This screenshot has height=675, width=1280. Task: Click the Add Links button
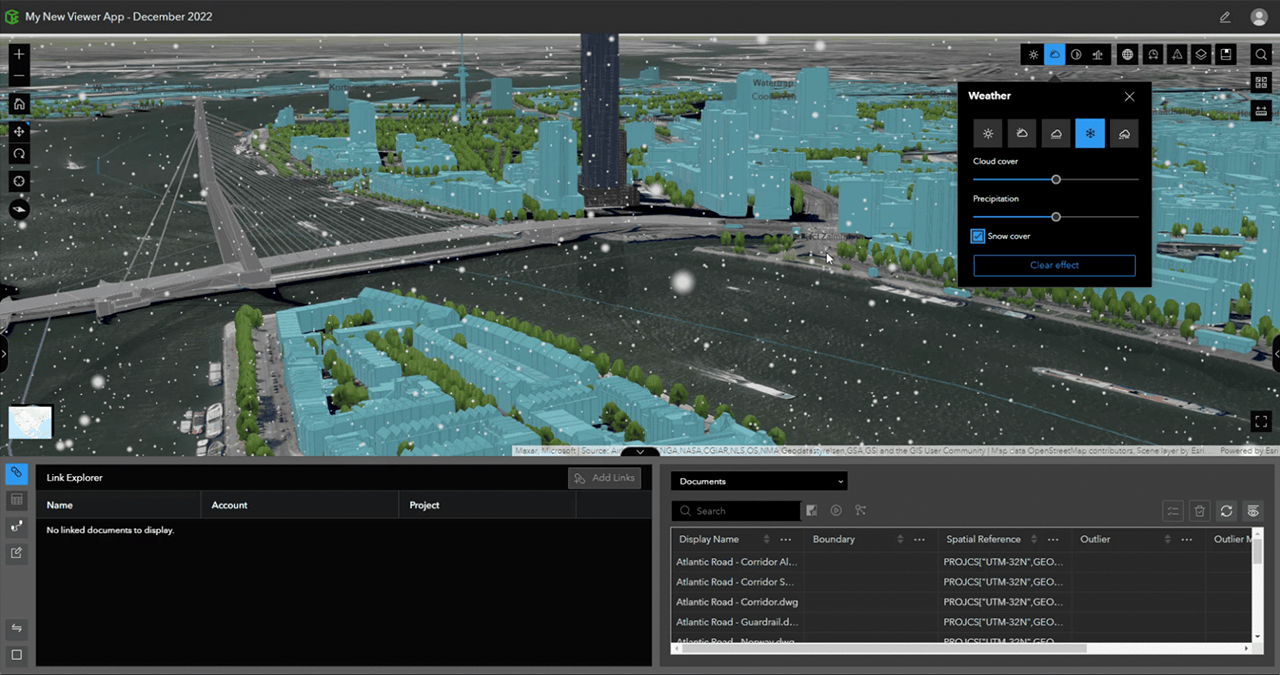click(x=604, y=478)
